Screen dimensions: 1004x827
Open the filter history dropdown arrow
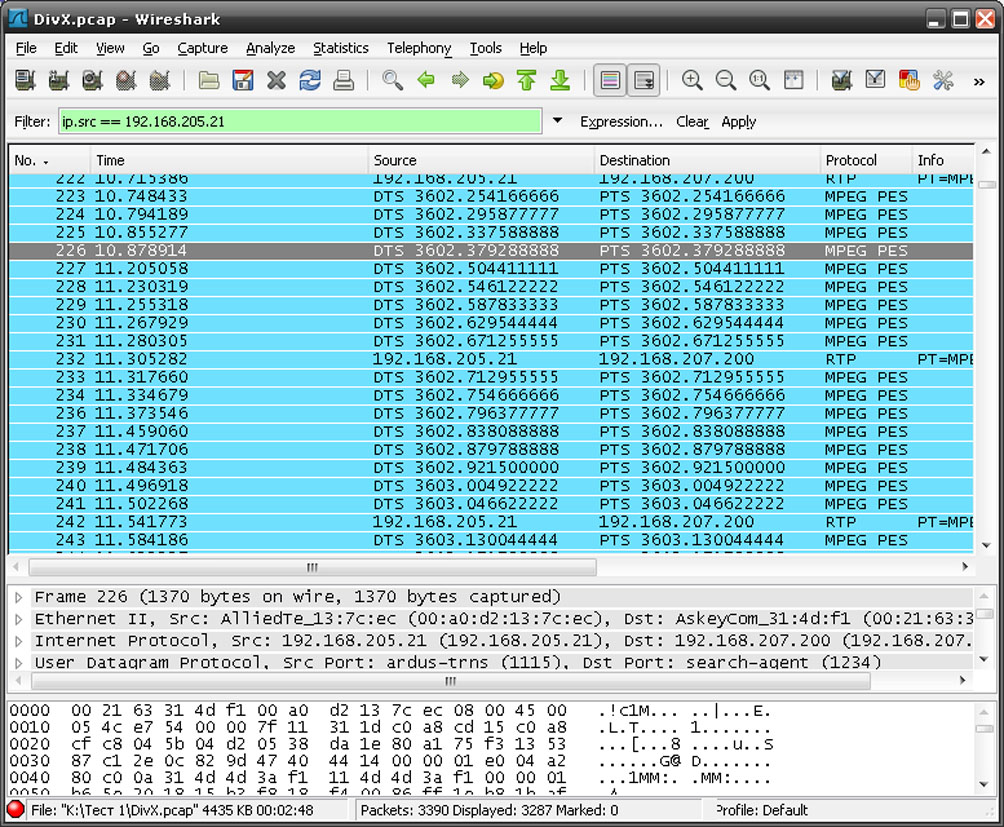pyautogui.click(x=558, y=121)
